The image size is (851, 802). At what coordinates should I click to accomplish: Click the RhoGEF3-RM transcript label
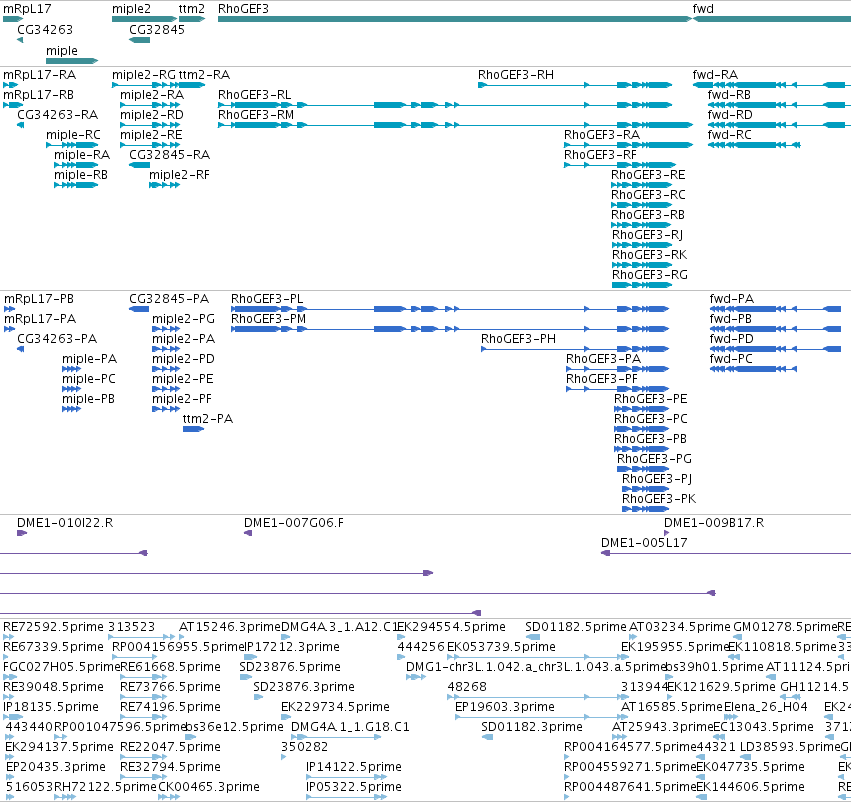256,115
